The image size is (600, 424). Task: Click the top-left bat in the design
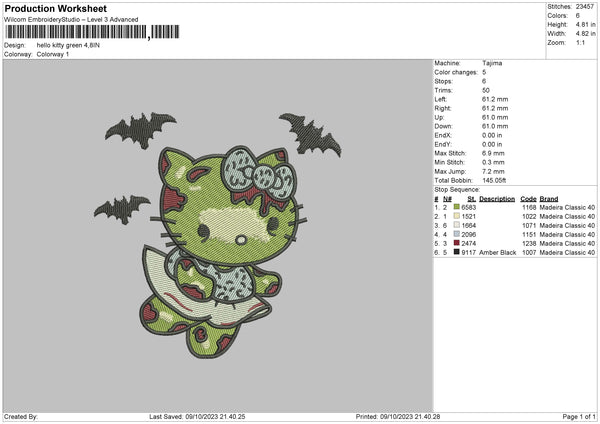point(140,130)
